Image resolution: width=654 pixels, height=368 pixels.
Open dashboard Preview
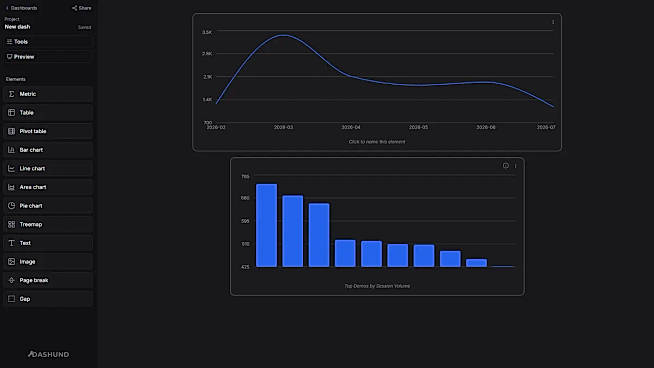[48, 57]
